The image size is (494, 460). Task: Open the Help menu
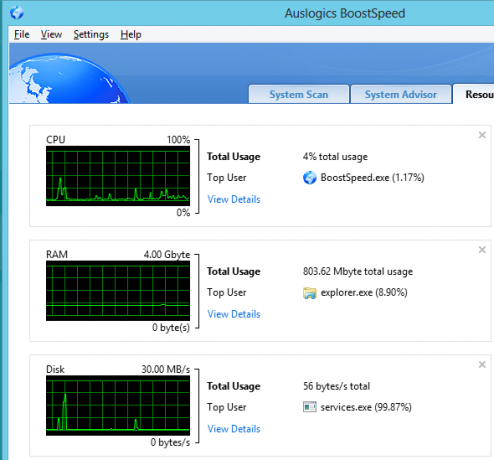coord(131,34)
